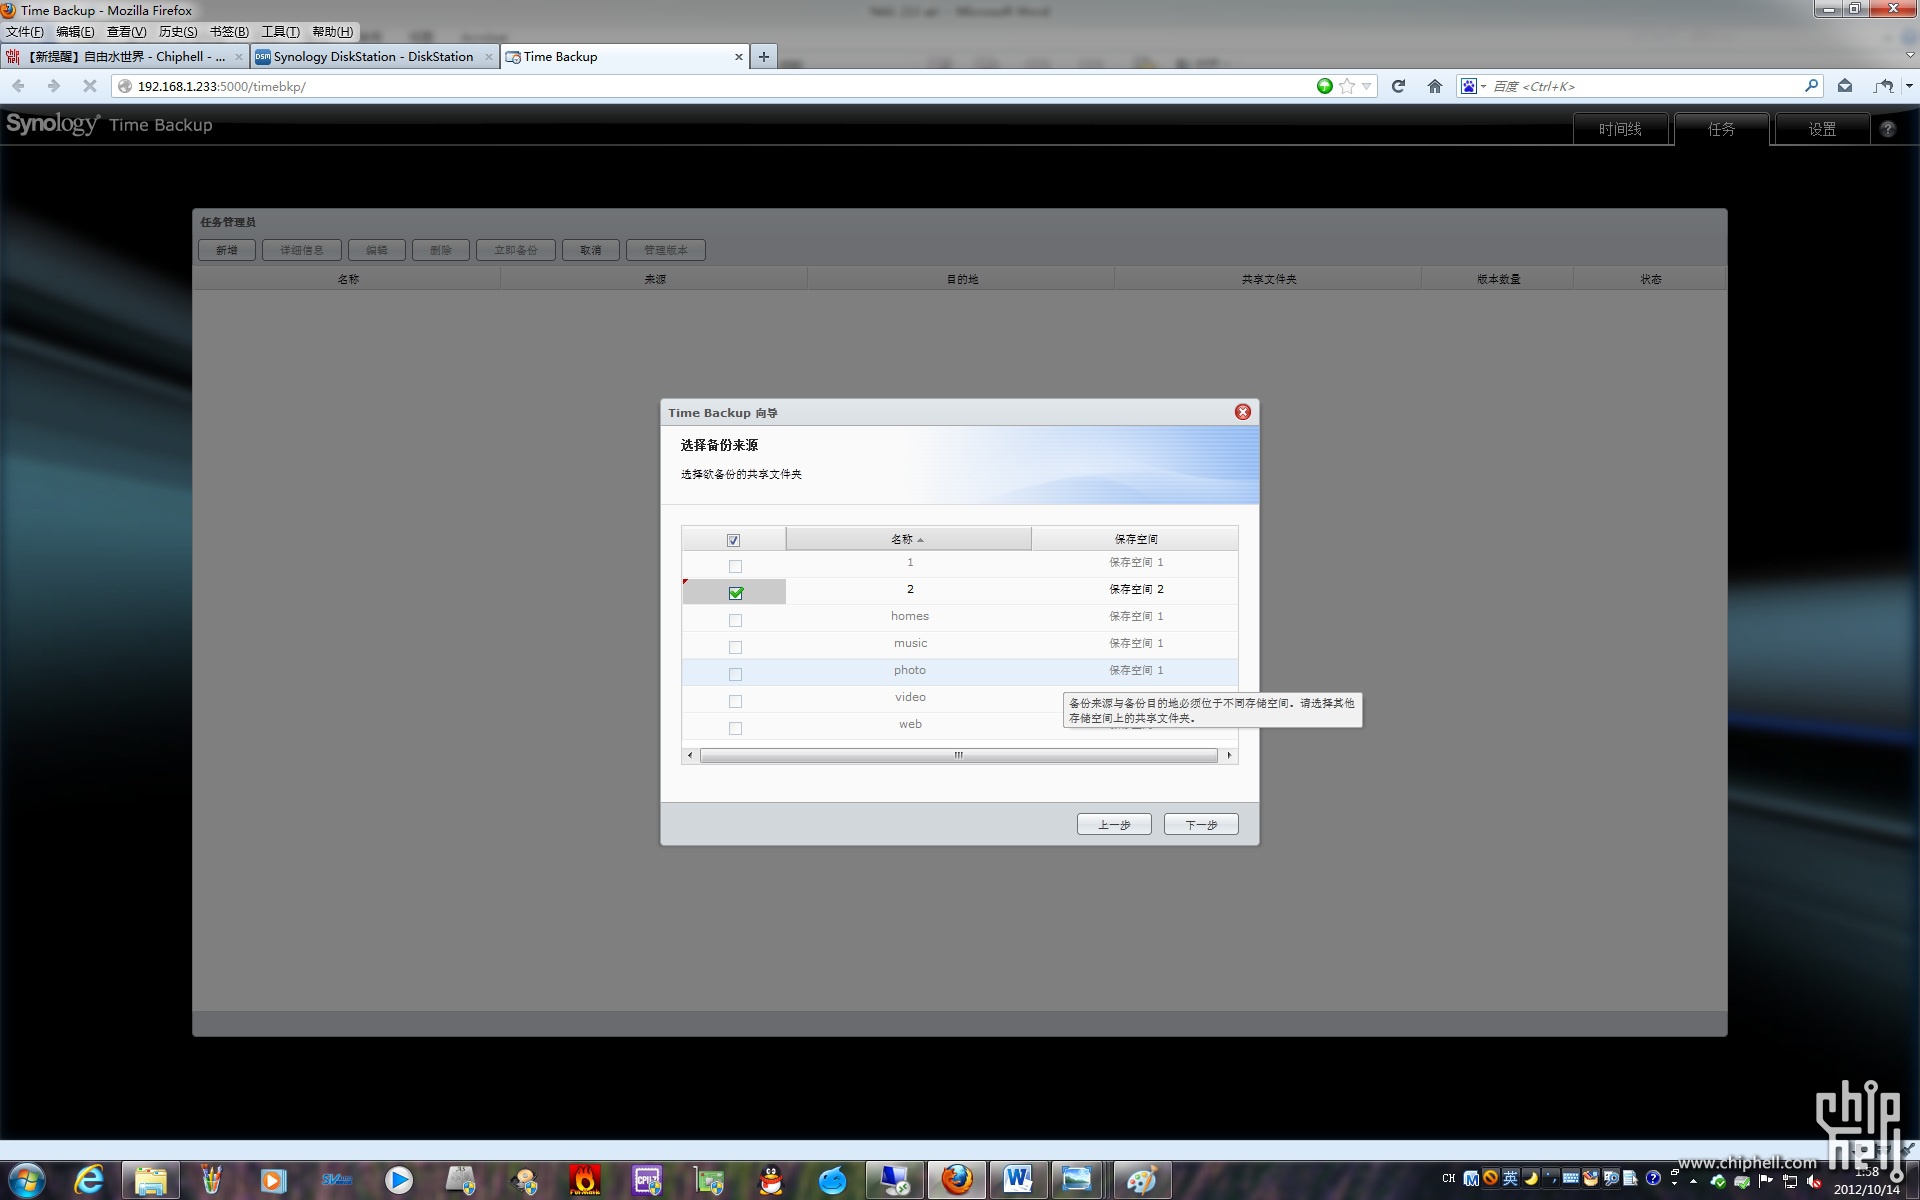Open the Baidu search engine dropdown
This screenshot has height=1200, width=1920.
[1472, 86]
